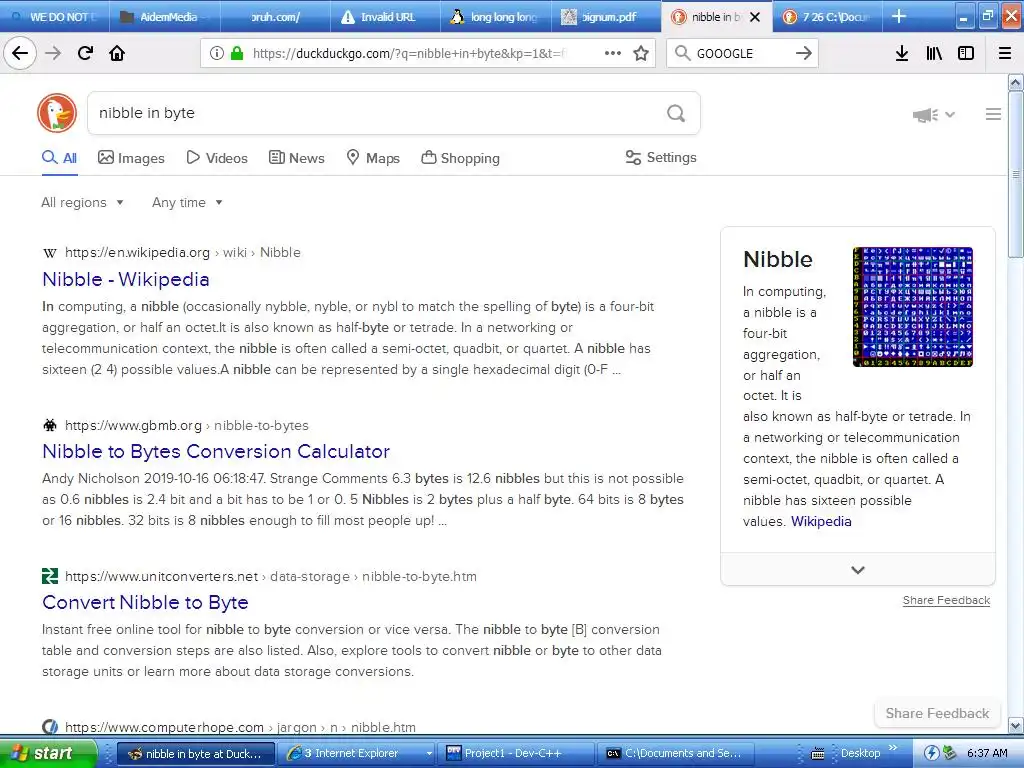Image resolution: width=1024 pixels, height=768 pixels.
Task: Click the forward navigation arrow
Action: (53, 53)
